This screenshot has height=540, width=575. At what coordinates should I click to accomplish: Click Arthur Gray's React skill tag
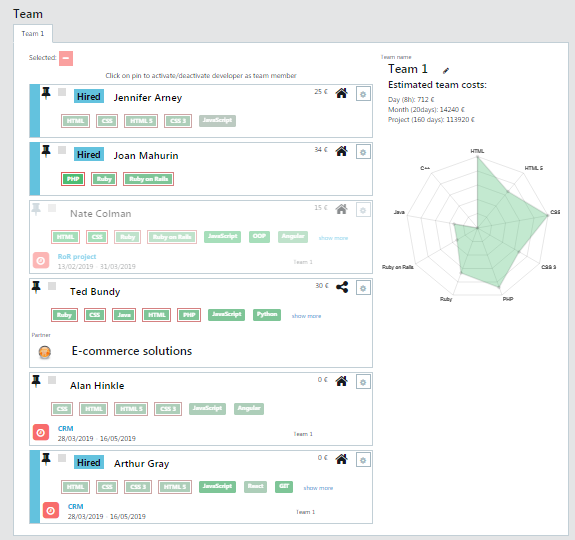256,486
